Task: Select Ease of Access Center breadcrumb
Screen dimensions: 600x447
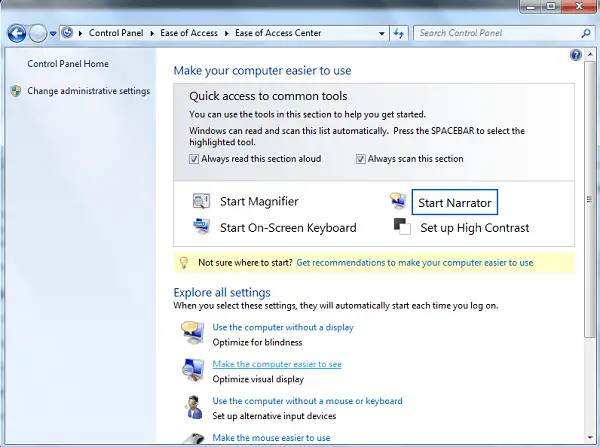Action: coord(278,33)
